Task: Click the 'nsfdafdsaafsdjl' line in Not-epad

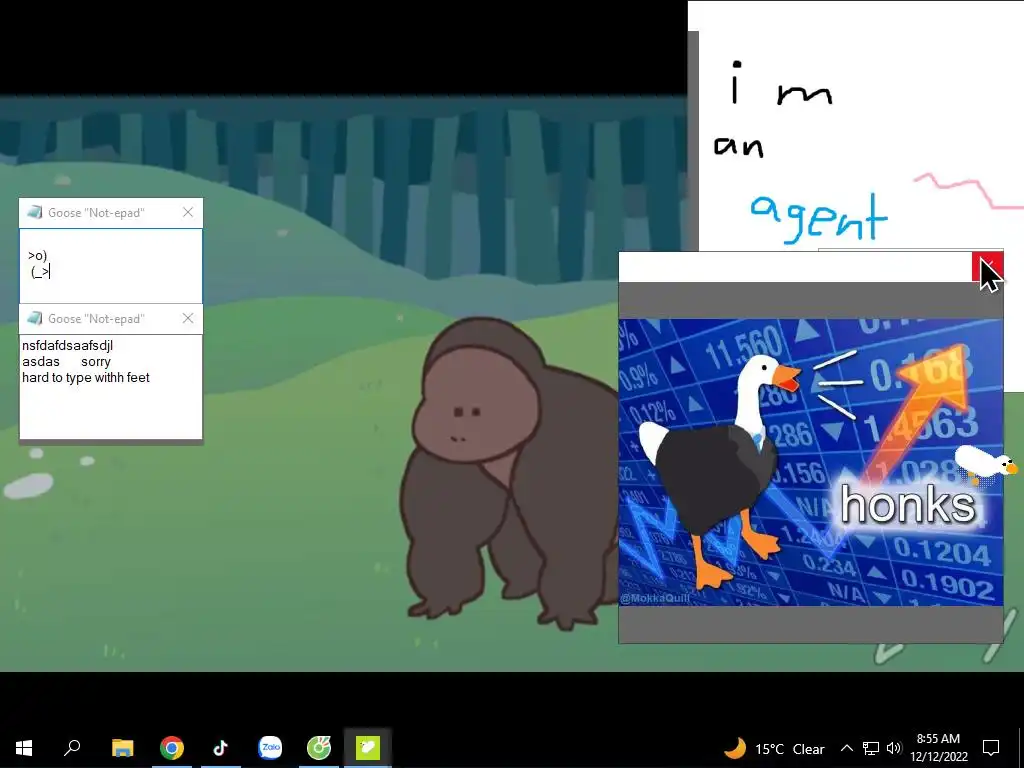Action: click(x=67, y=345)
